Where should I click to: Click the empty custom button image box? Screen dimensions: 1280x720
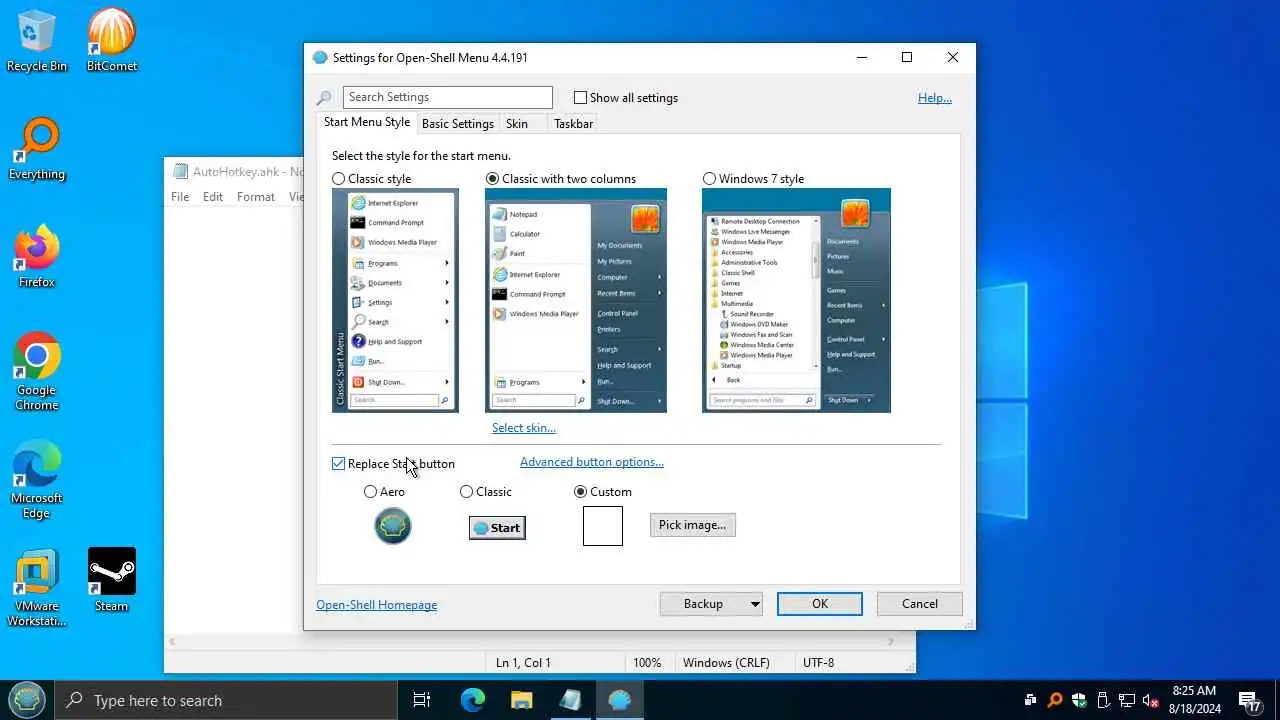coord(603,526)
